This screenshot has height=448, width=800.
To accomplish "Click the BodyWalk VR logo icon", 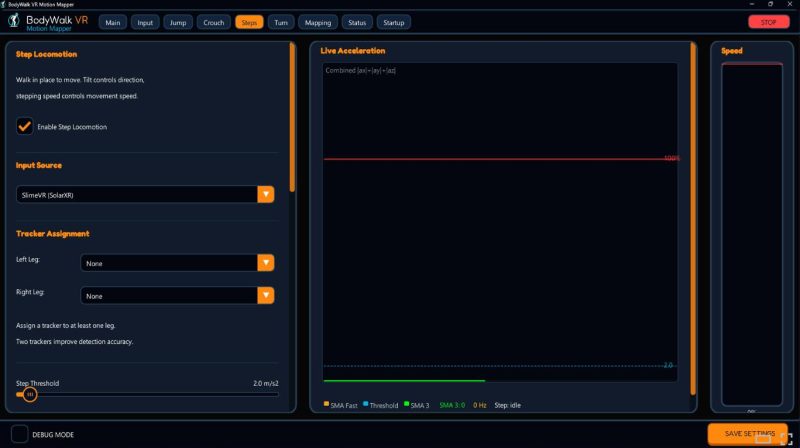I will [x=14, y=21].
